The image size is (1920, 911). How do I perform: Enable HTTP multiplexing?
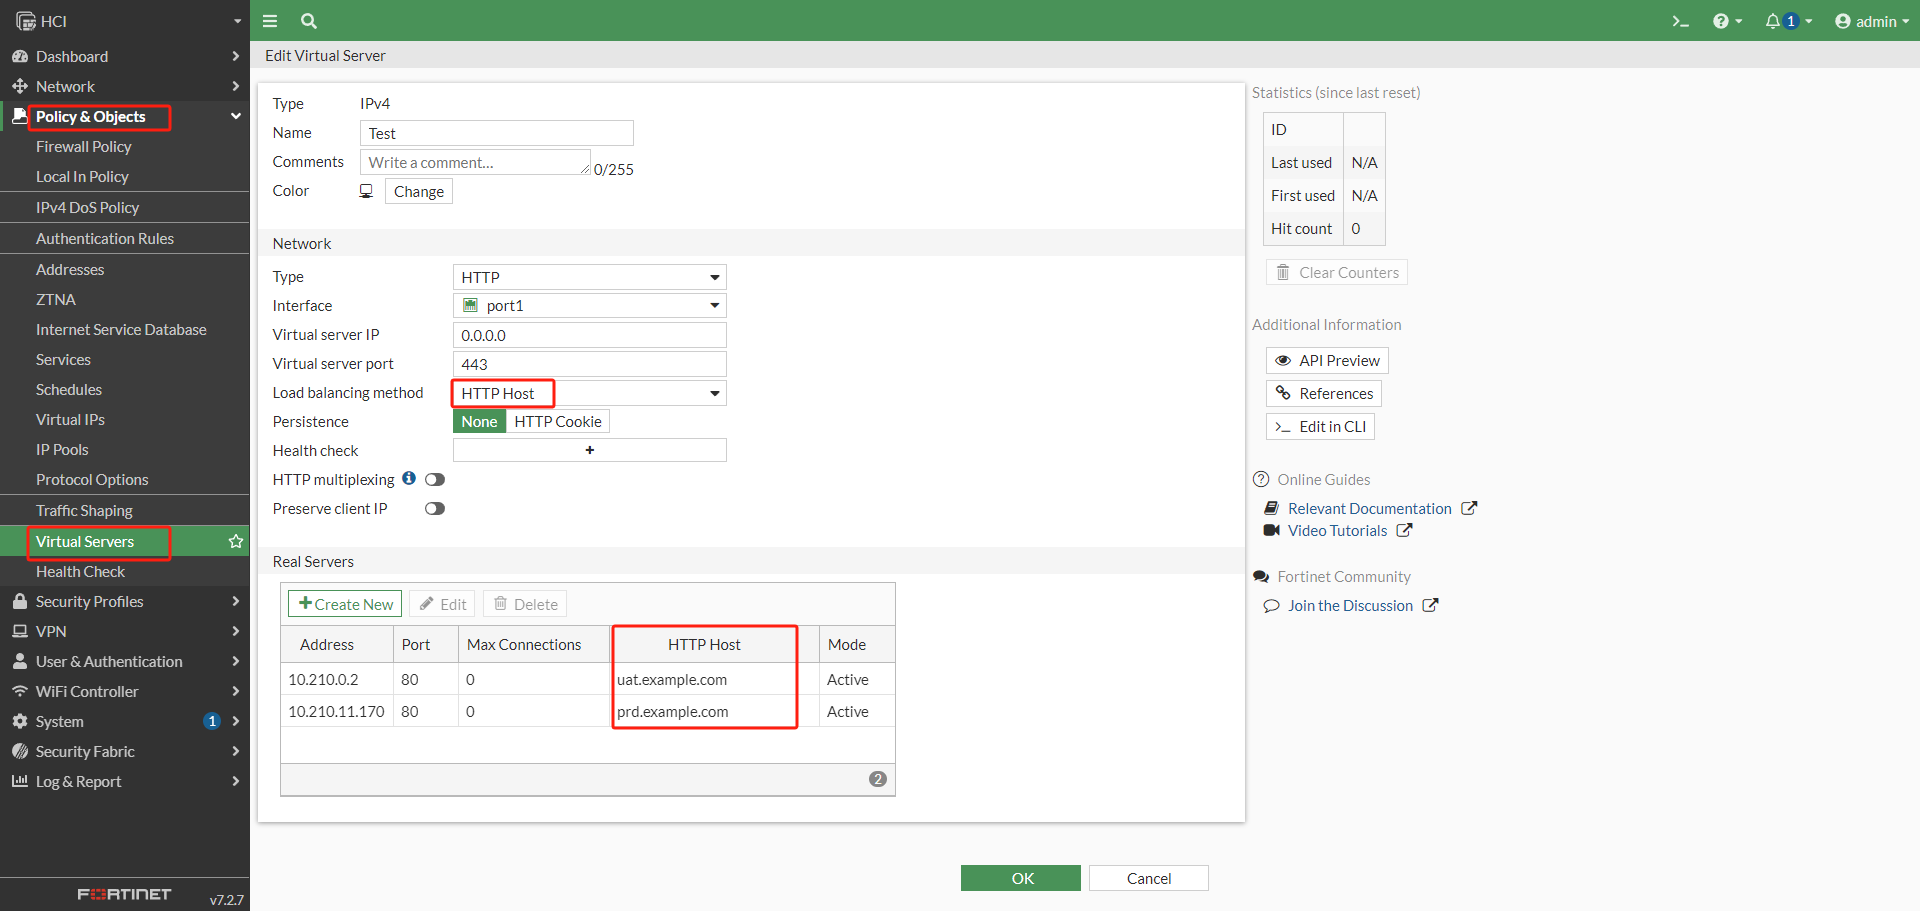[434, 479]
